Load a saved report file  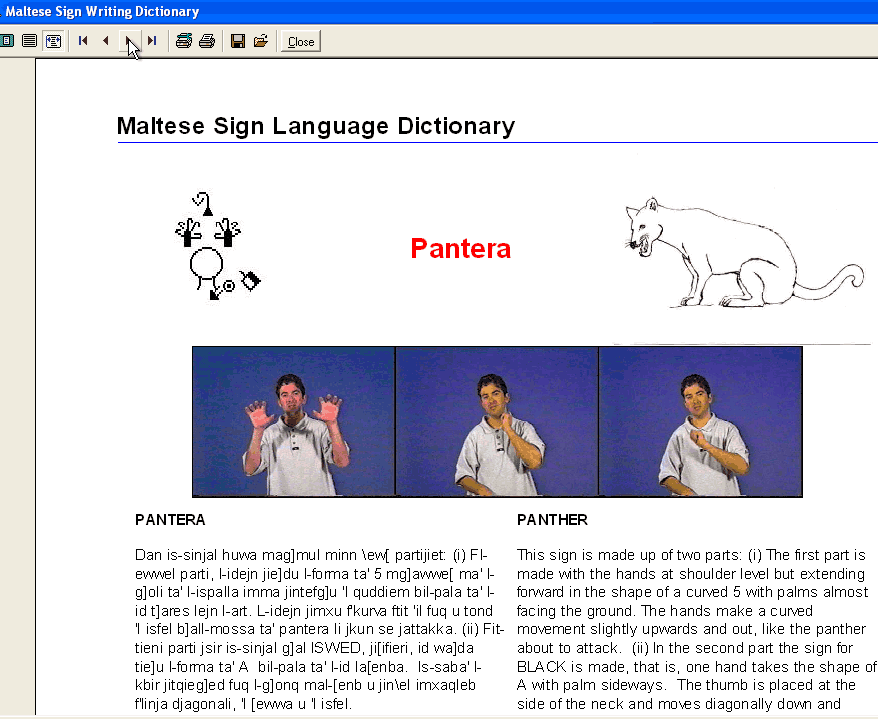[x=261, y=41]
